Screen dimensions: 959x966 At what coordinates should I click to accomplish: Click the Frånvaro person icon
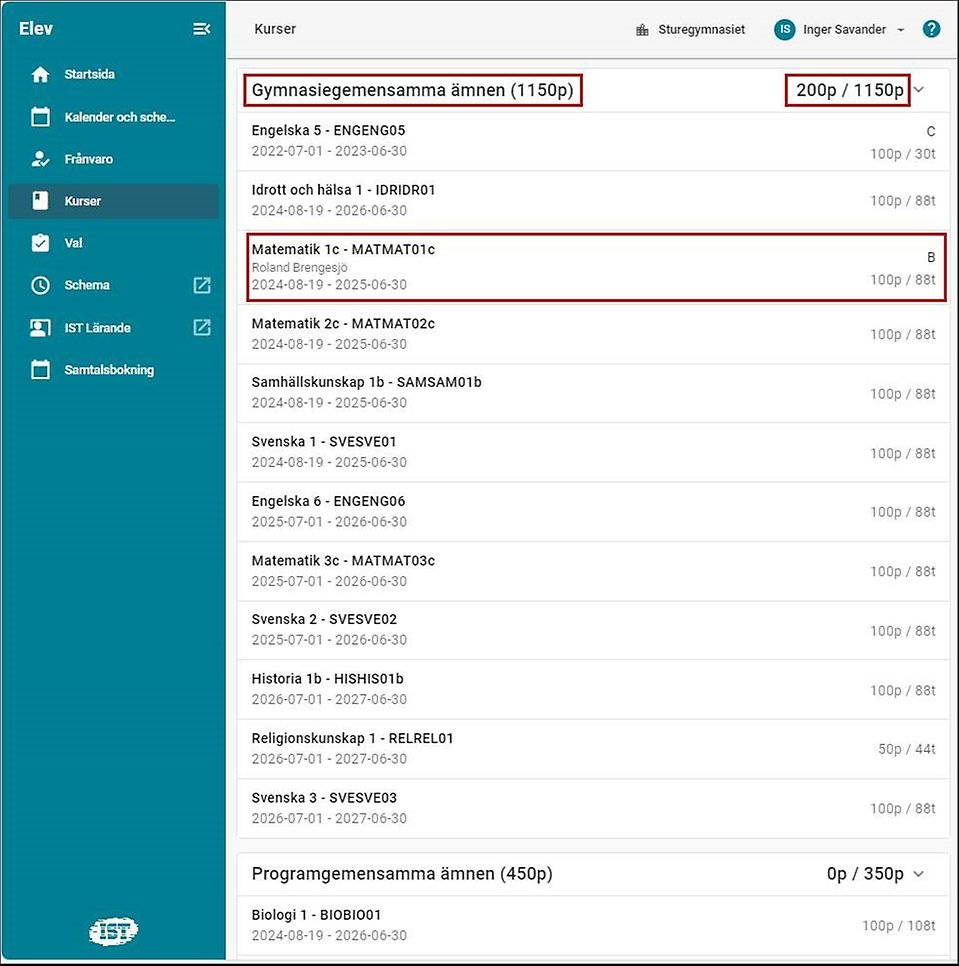click(x=40, y=159)
